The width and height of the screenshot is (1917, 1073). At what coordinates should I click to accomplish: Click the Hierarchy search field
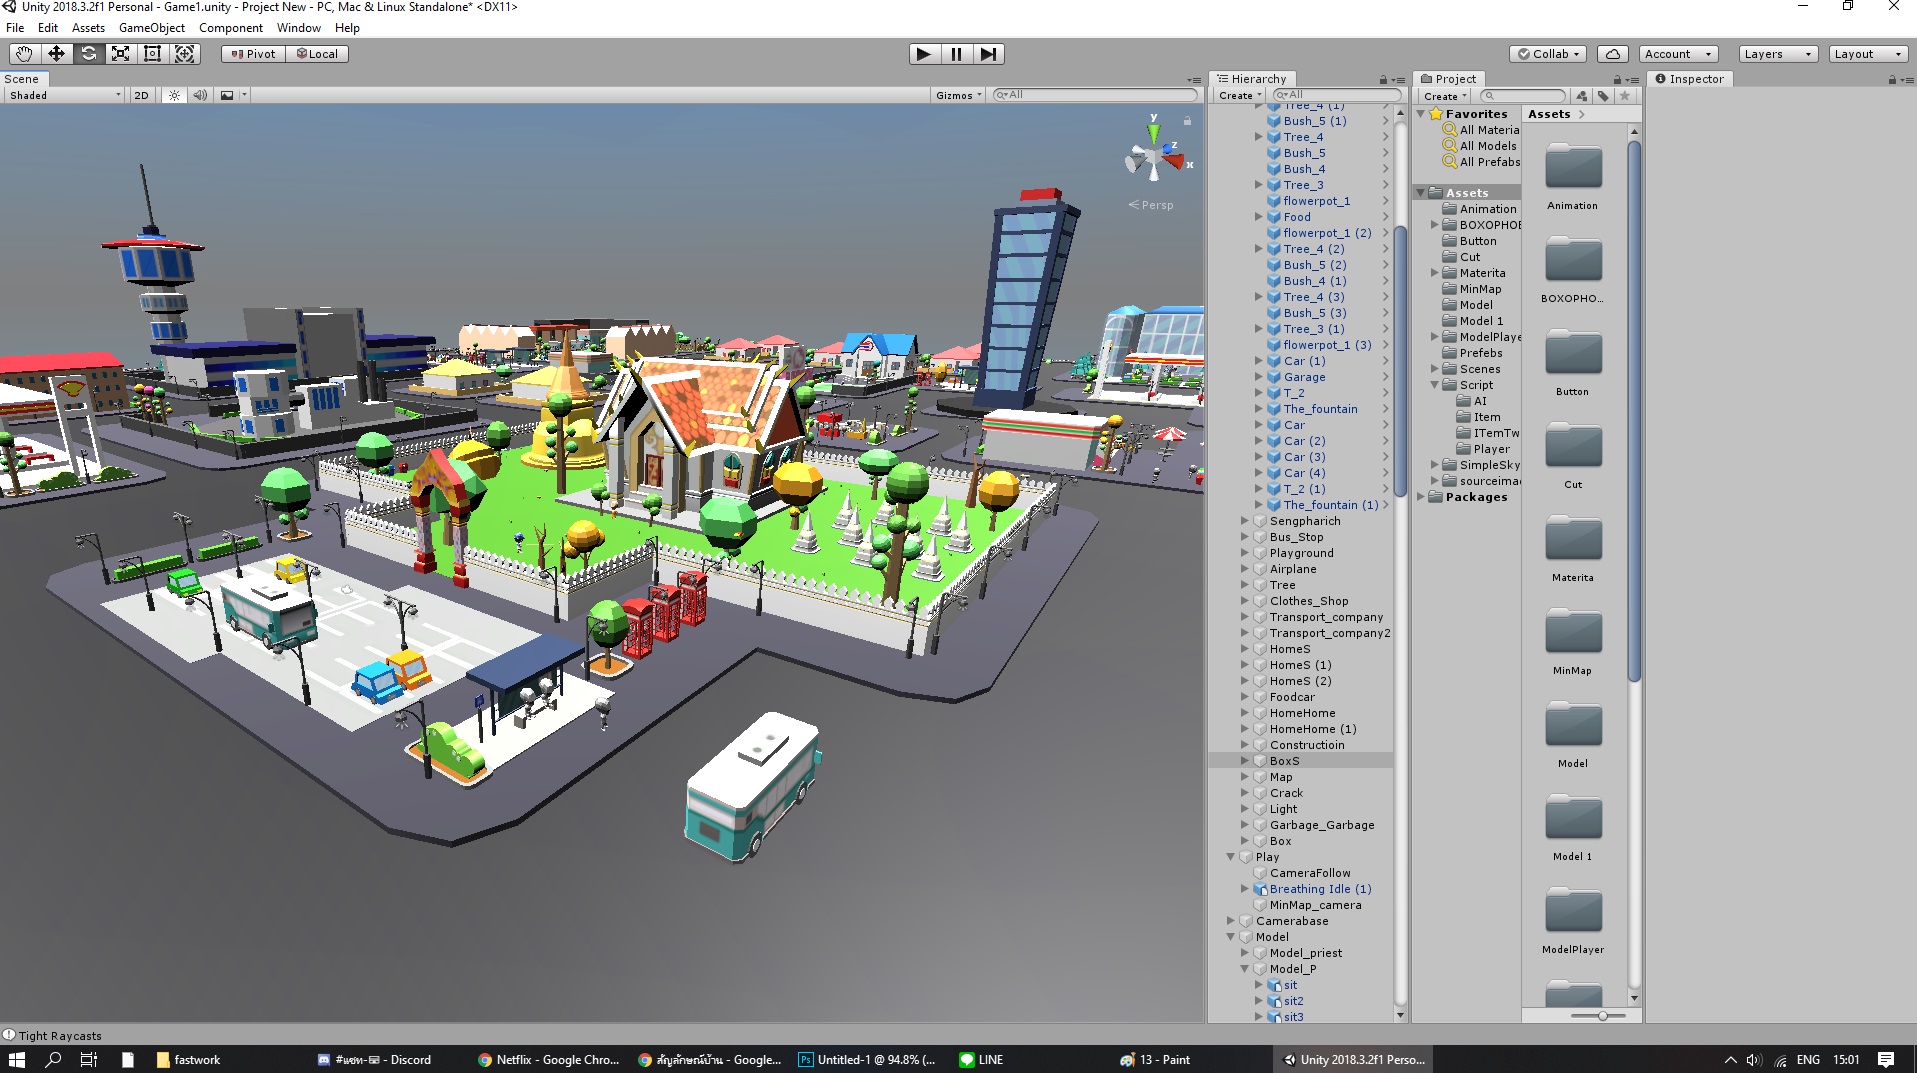click(x=1336, y=95)
